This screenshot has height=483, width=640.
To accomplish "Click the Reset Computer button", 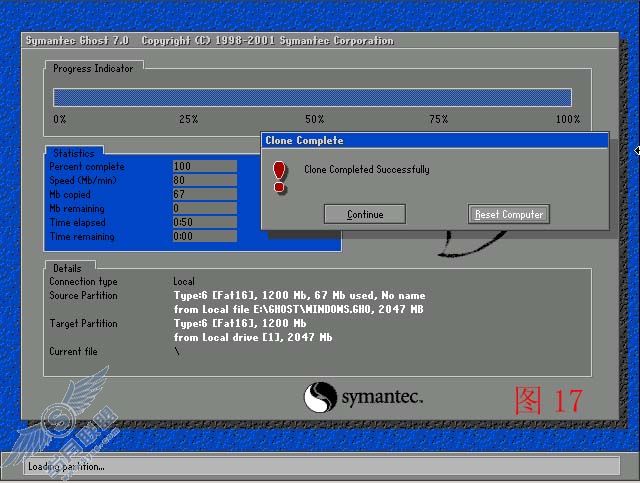I will tap(509, 214).
